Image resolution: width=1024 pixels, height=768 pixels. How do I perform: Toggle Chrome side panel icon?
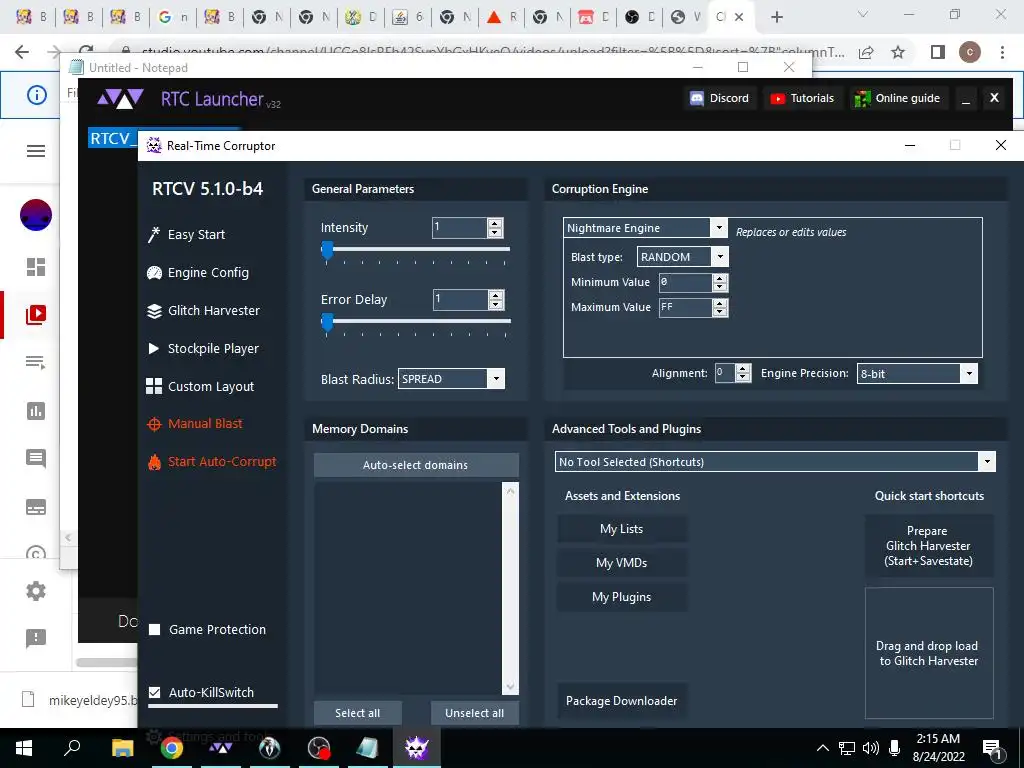(x=938, y=52)
